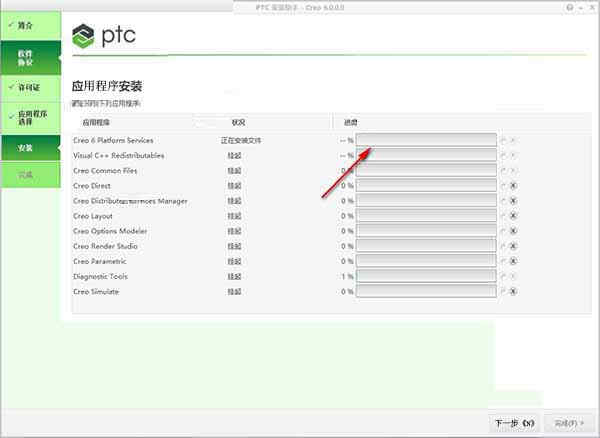Cancel the Creo Simulate installation
600x438 pixels.
tap(514, 291)
